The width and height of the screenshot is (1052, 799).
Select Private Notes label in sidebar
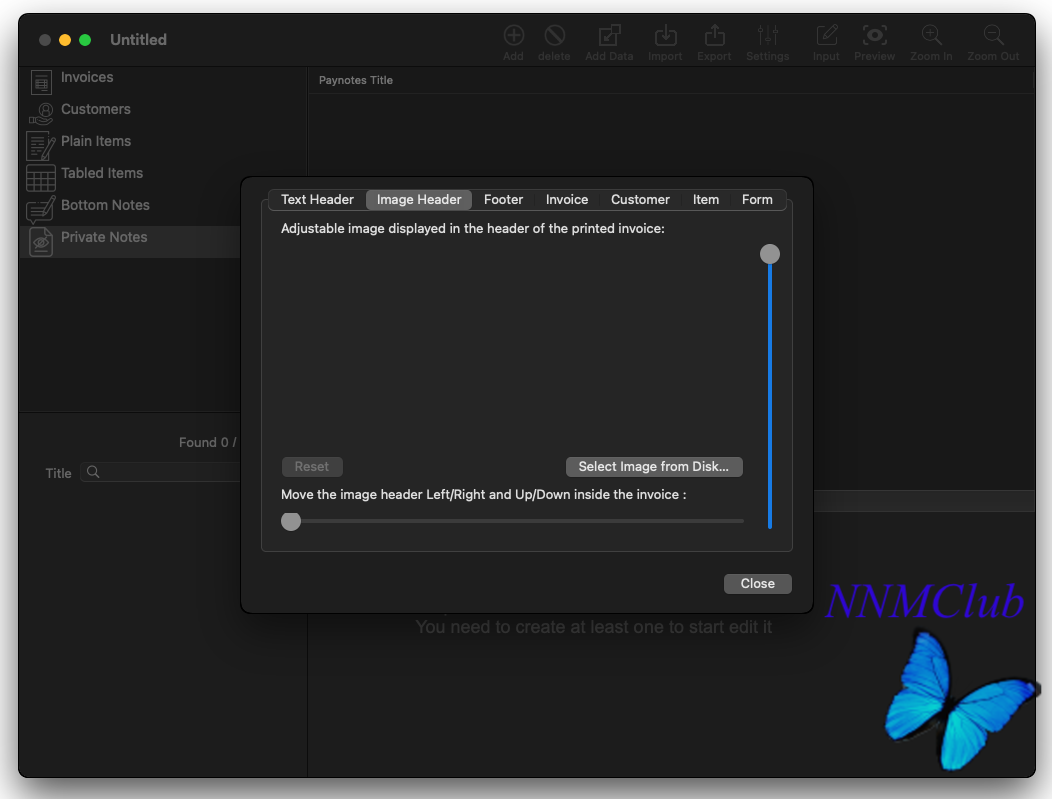tap(104, 237)
